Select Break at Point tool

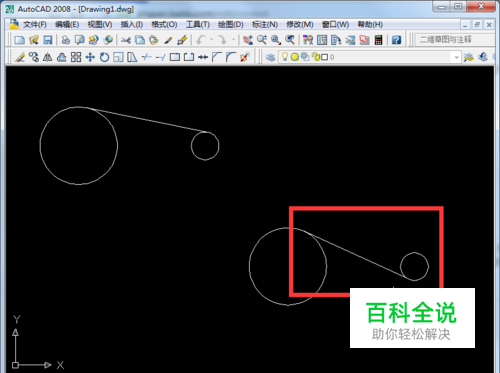tap(175, 57)
